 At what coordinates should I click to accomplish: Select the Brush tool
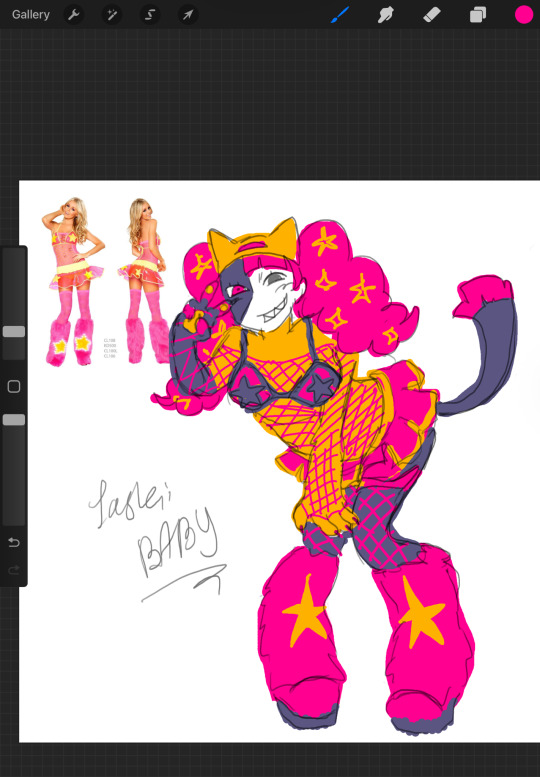click(x=340, y=15)
